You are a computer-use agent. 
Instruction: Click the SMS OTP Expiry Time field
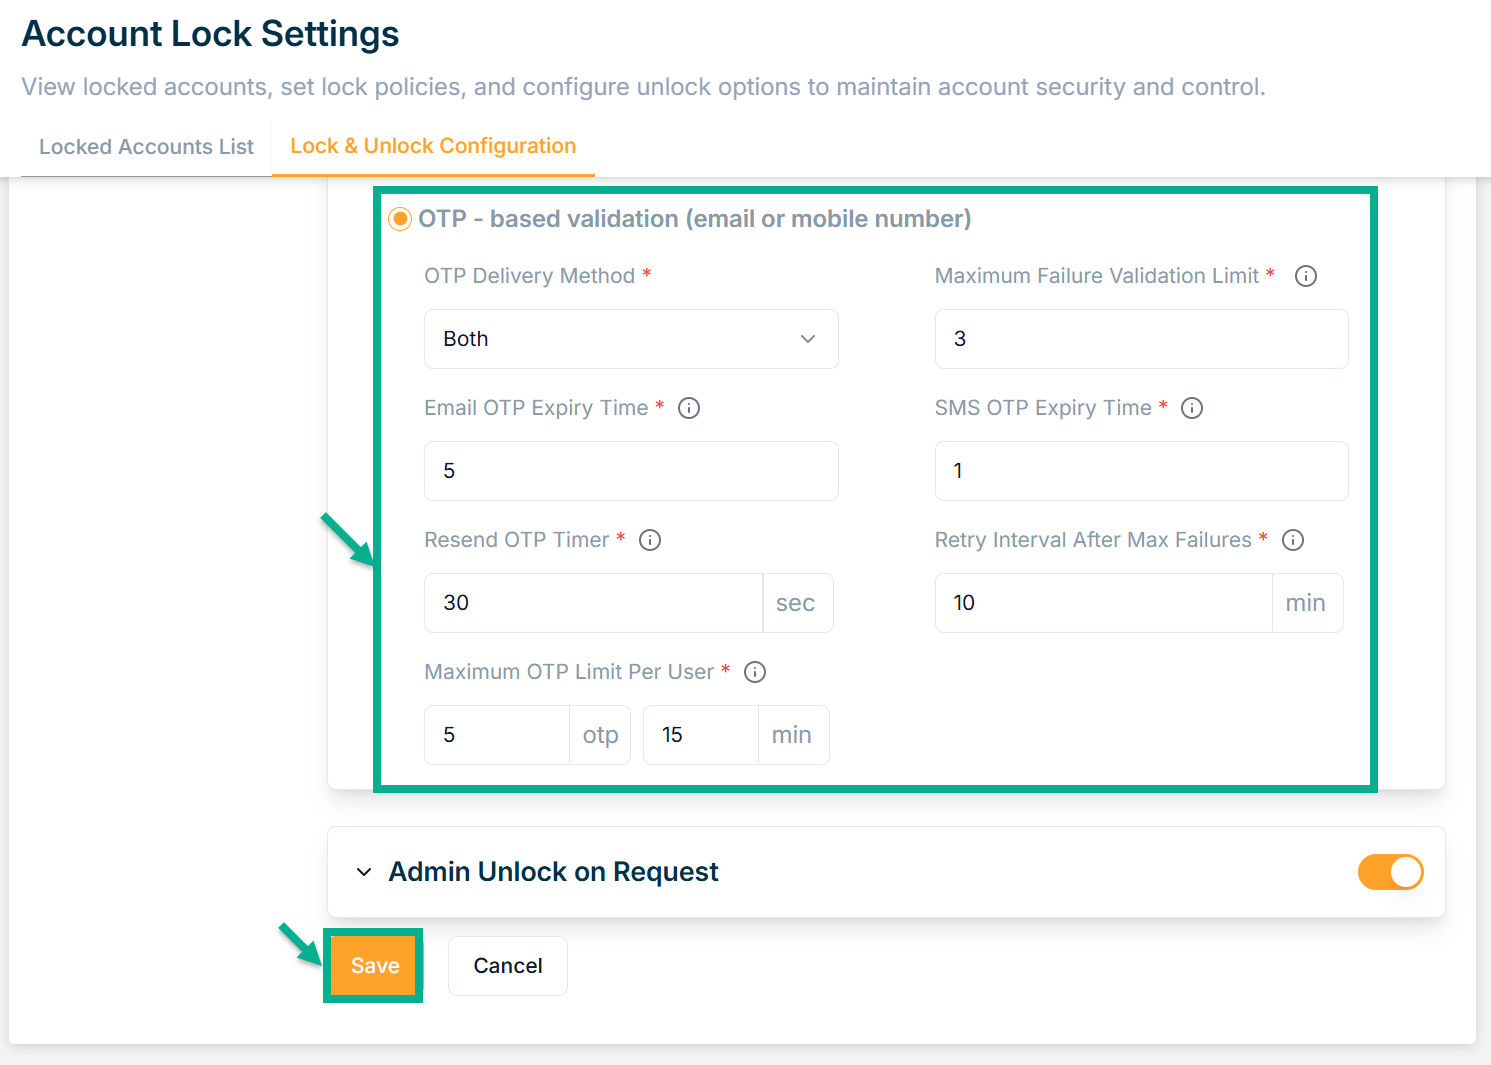coord(1141,471)
